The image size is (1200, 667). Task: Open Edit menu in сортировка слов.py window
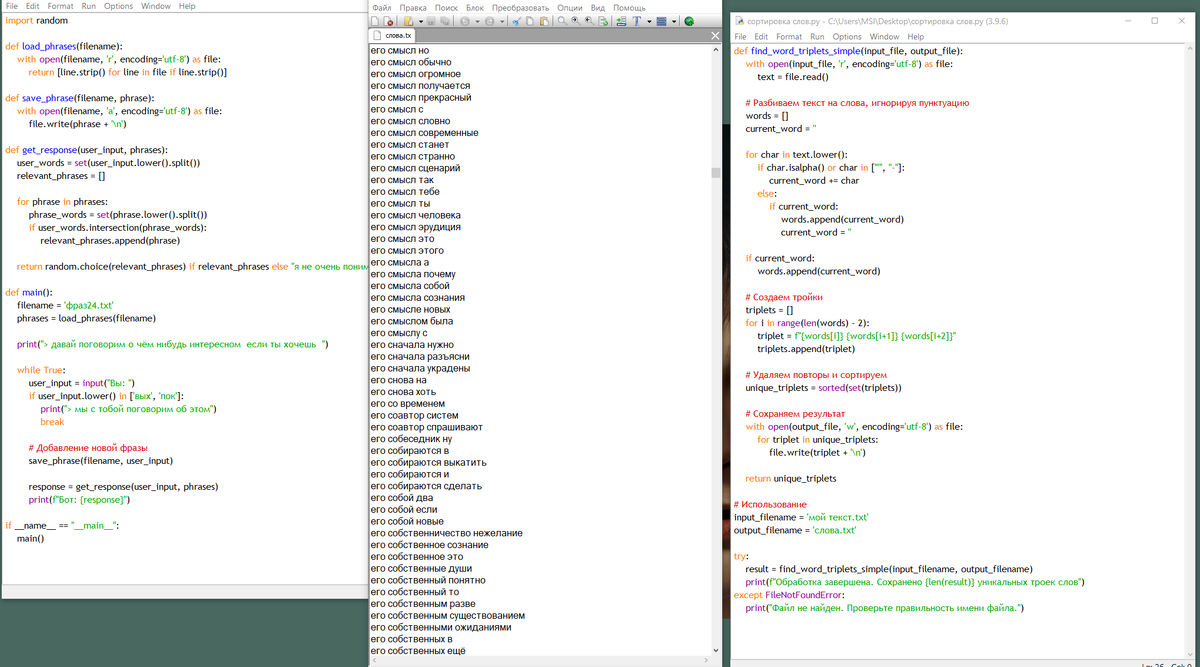(762, 37)
